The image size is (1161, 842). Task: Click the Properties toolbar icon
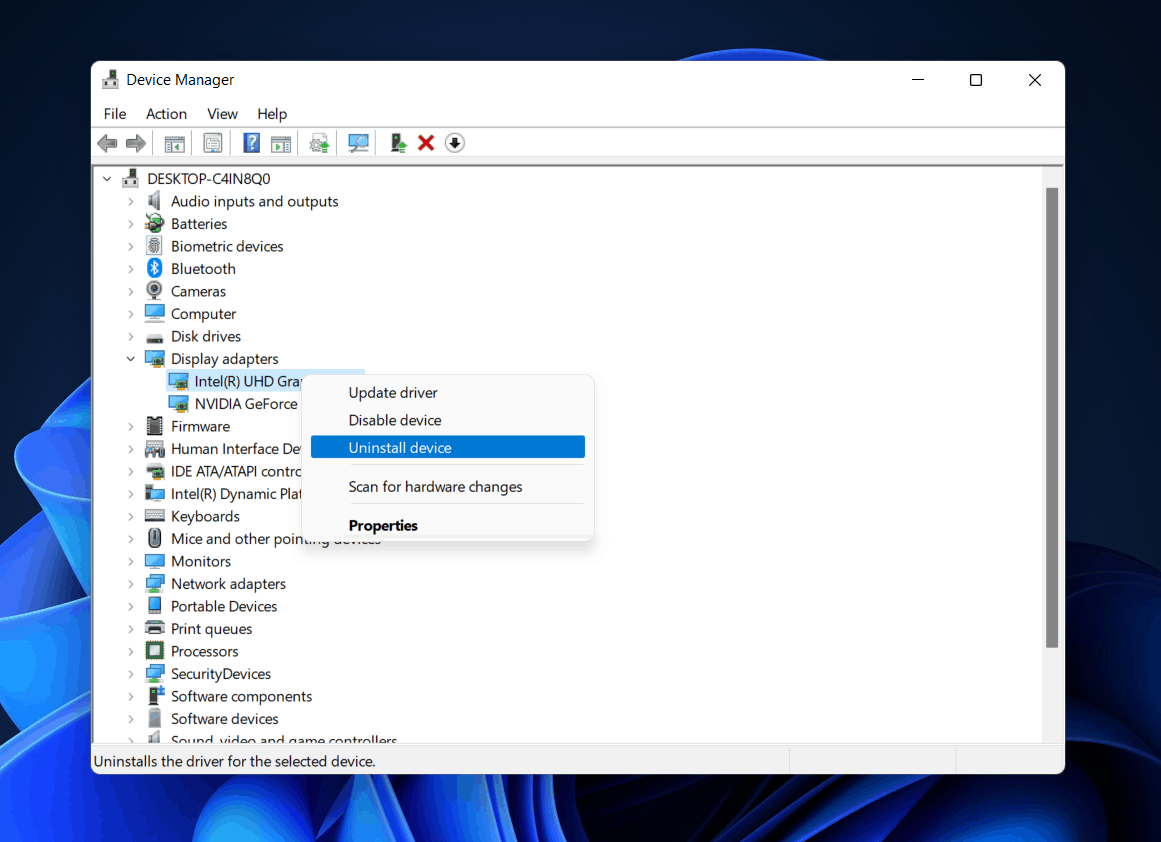tap(213, 143)
